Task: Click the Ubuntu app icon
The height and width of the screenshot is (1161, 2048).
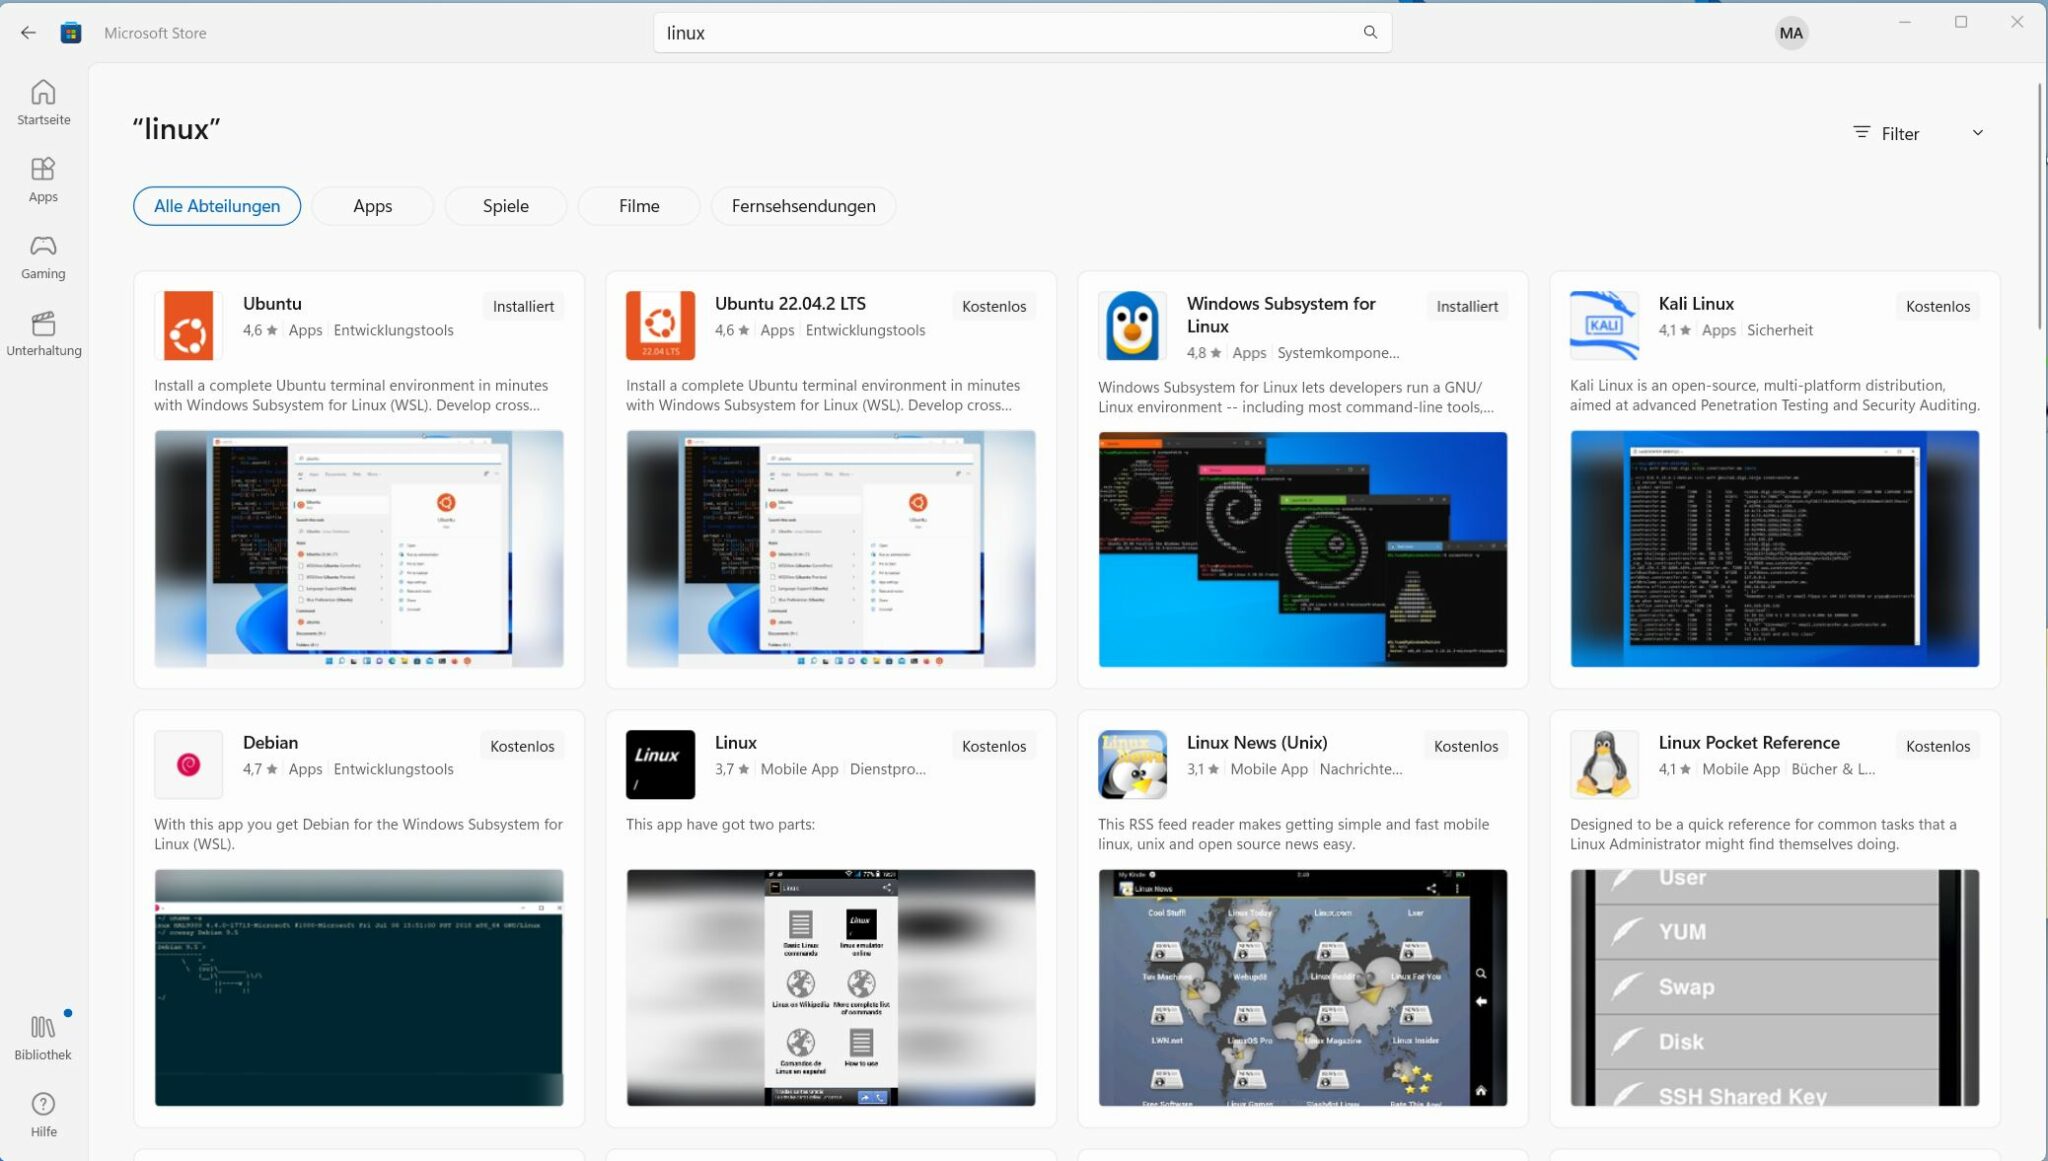Action: click(x=188, y=324)
